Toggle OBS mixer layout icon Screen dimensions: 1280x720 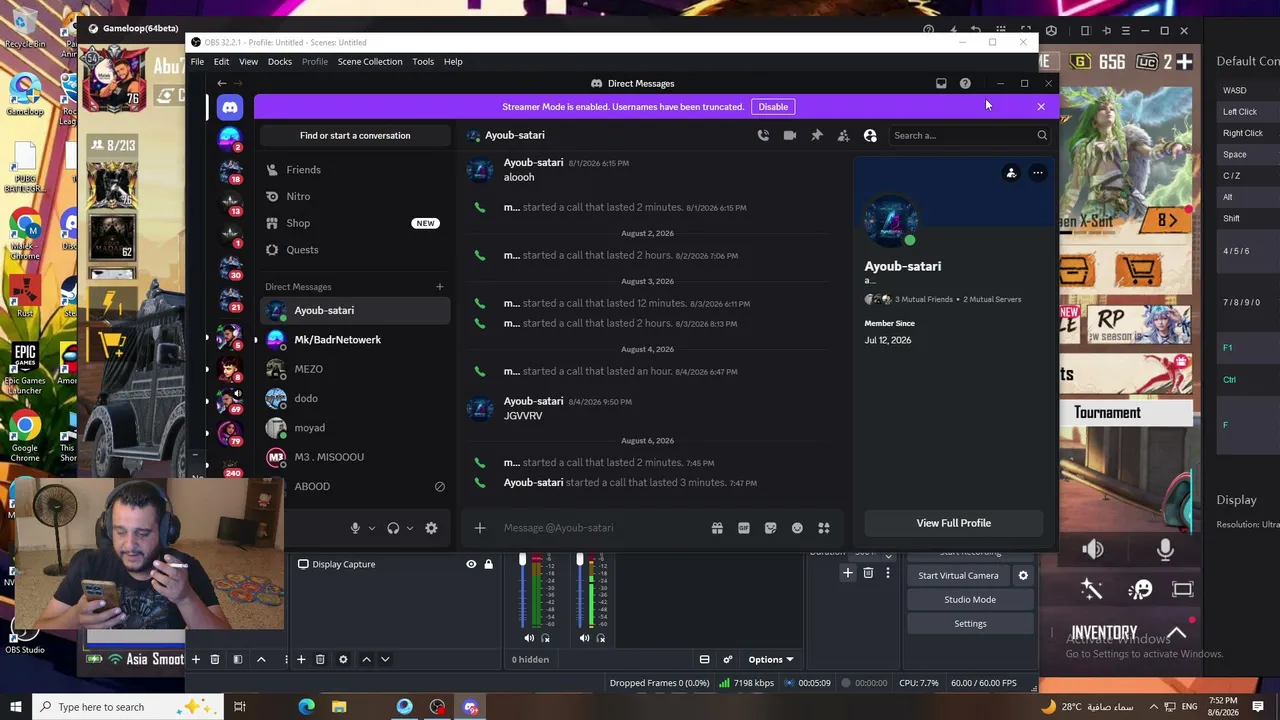704,659
